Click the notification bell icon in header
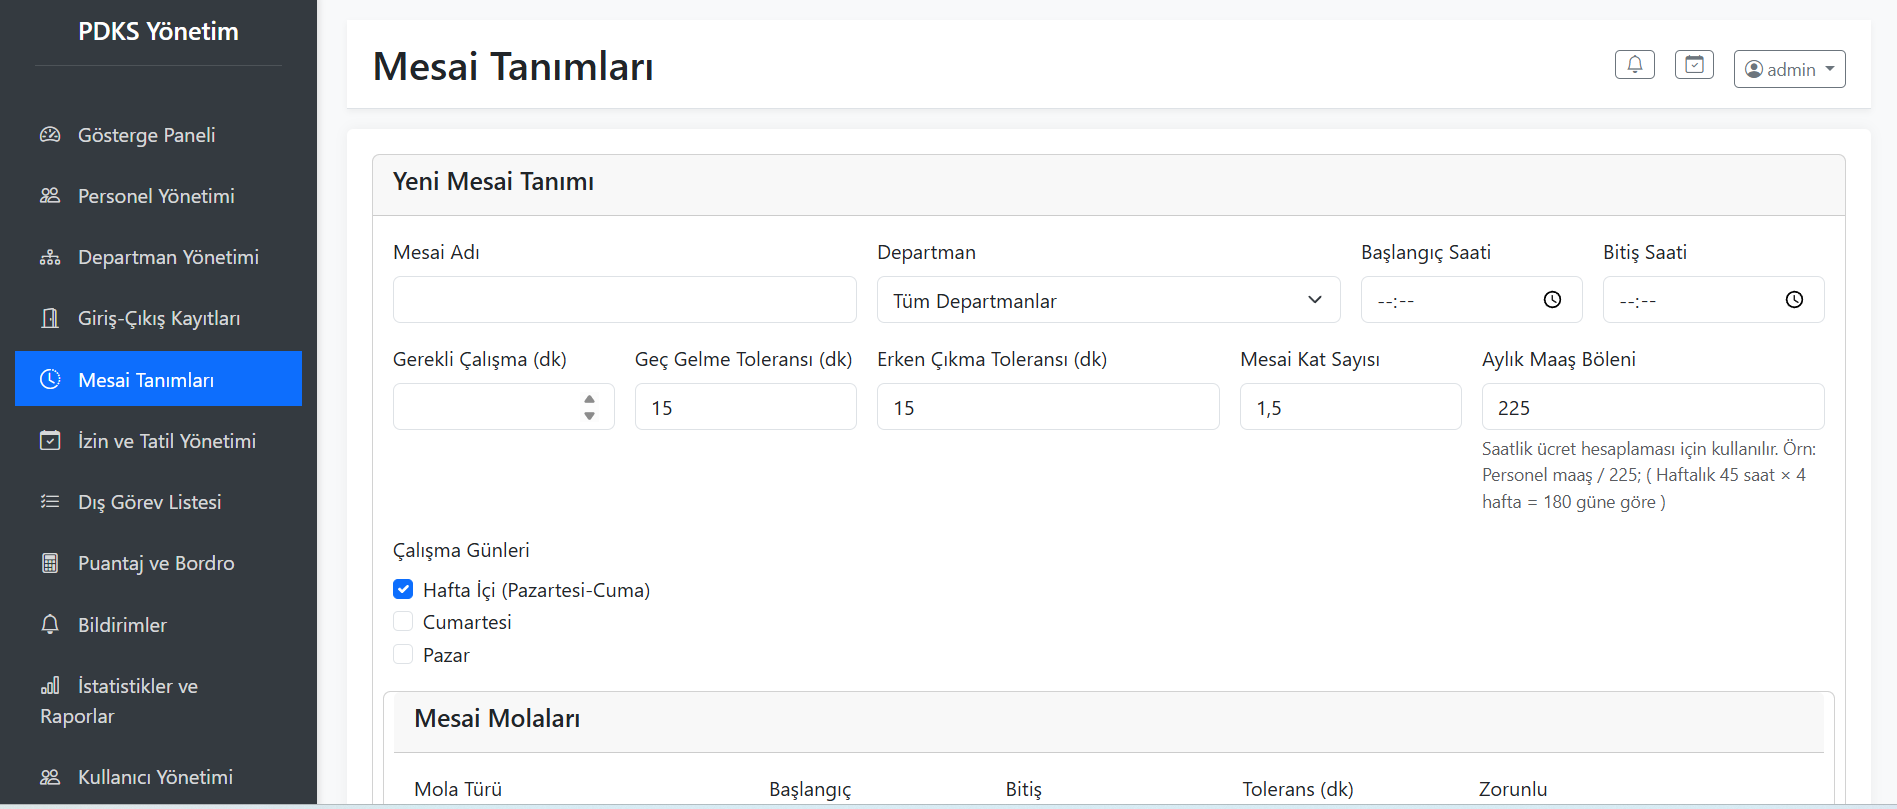Viewport: 1897px width, 809px height. pyautogui.click(x=1634, y=65)
